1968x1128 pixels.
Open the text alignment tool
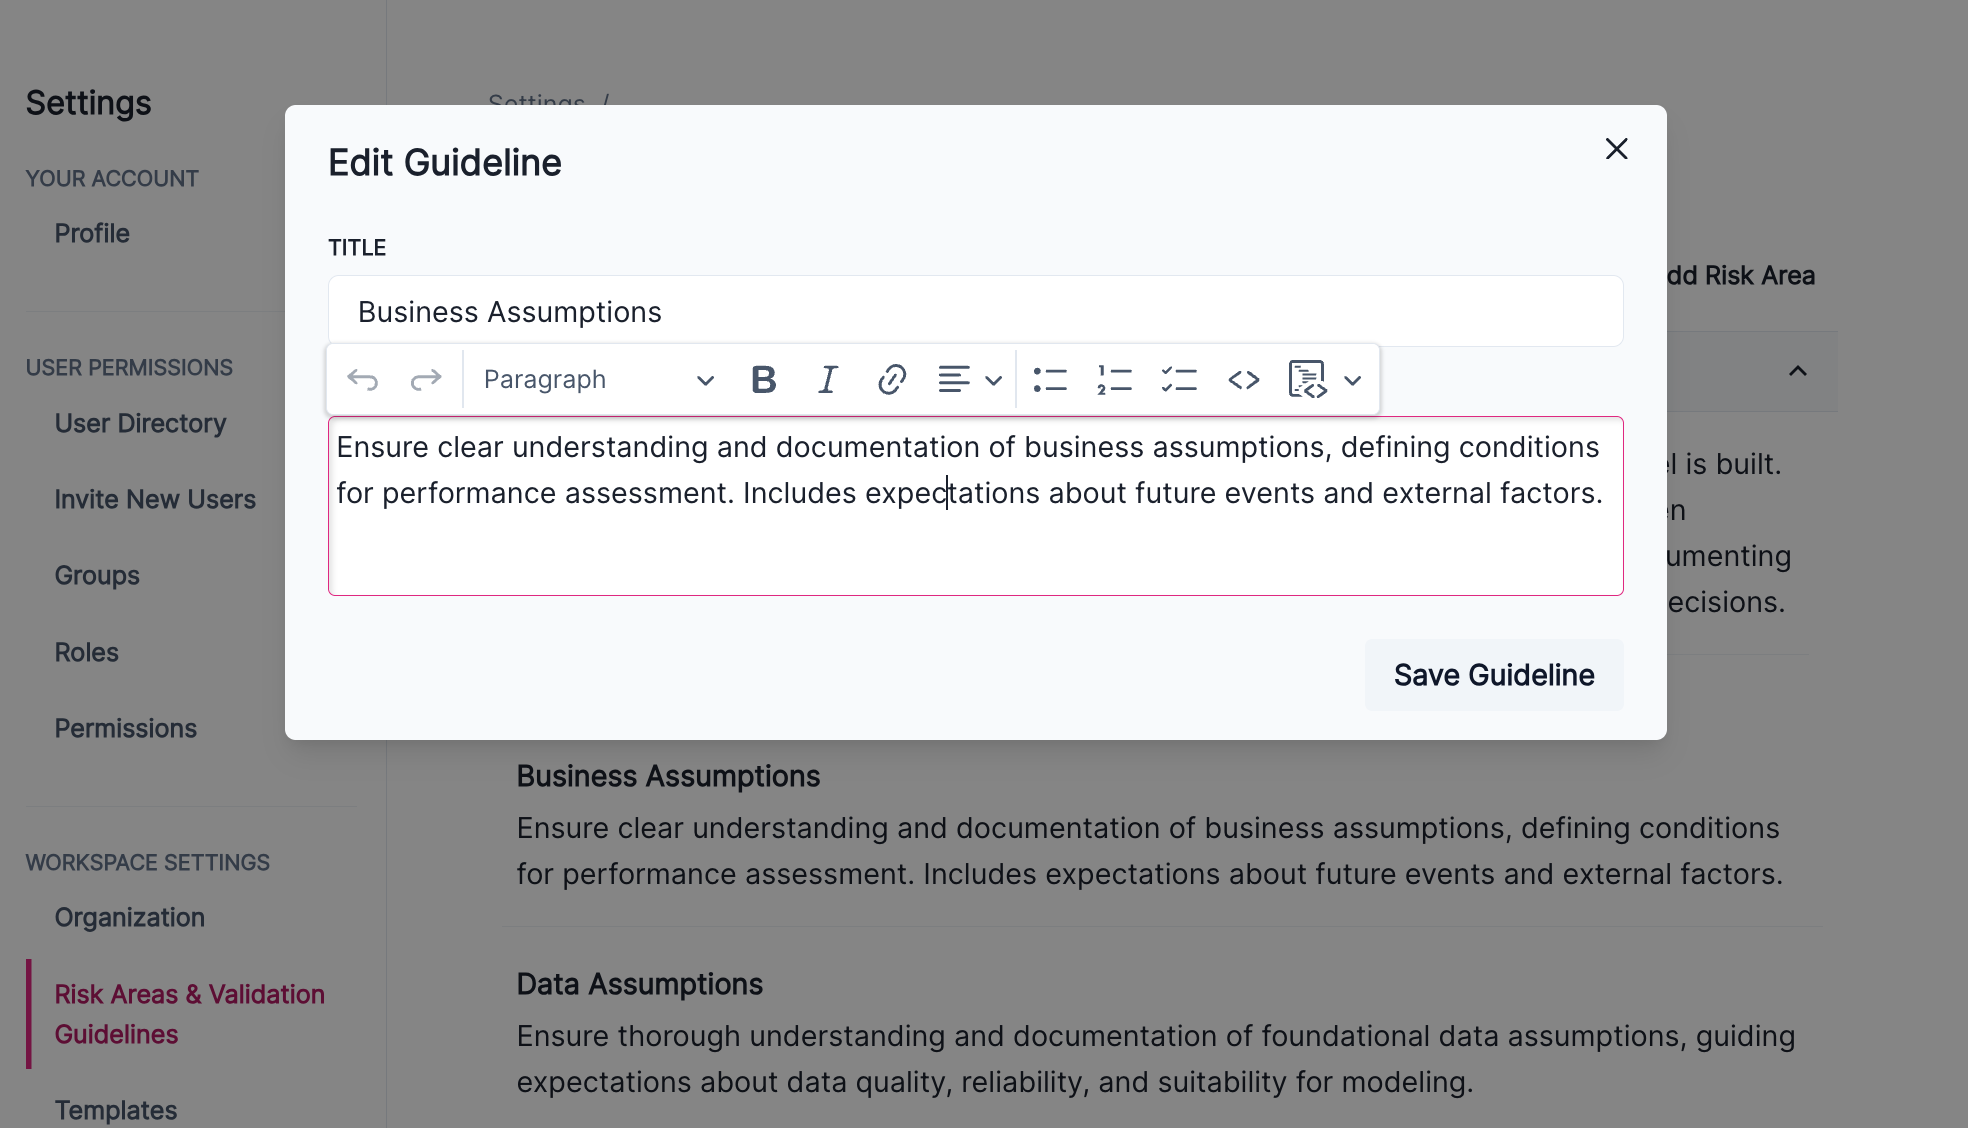point(953,379)
